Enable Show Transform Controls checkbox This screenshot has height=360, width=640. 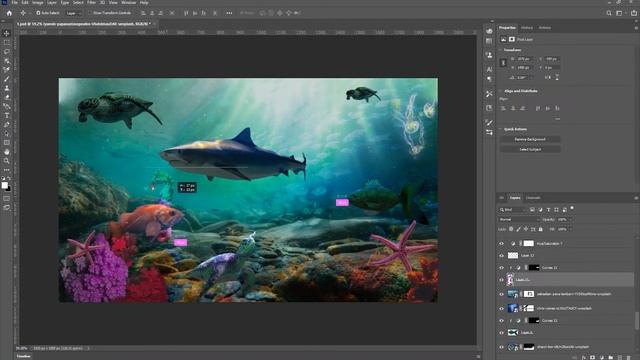(91, 13)
